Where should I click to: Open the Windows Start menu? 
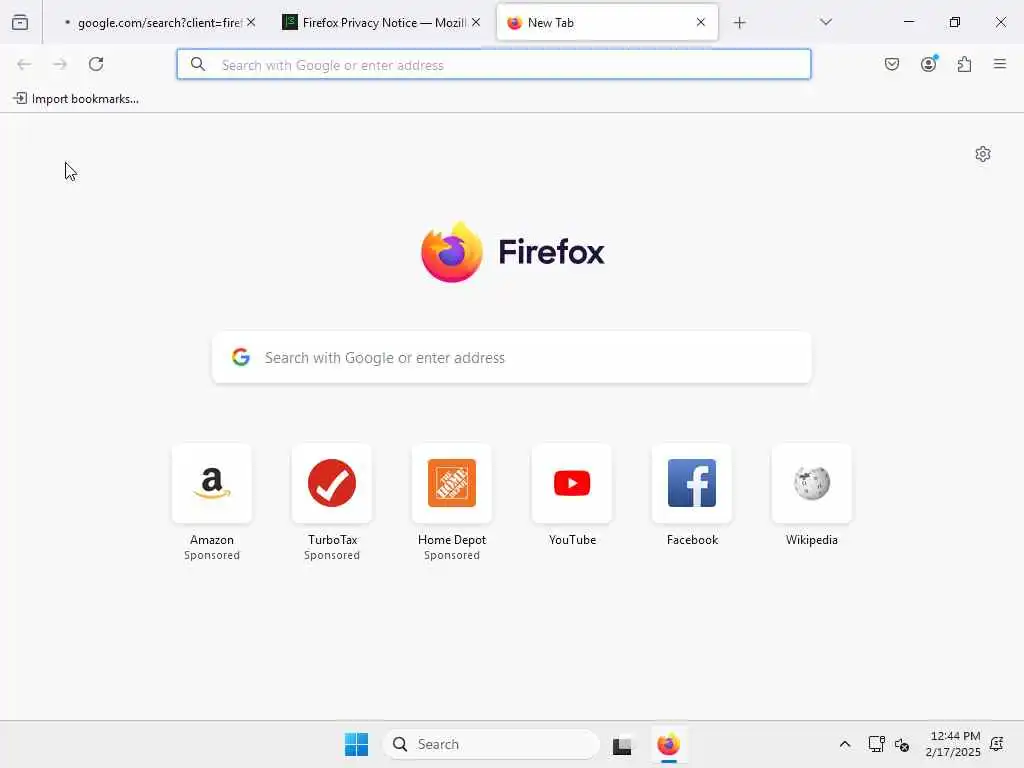pos(357,744)
